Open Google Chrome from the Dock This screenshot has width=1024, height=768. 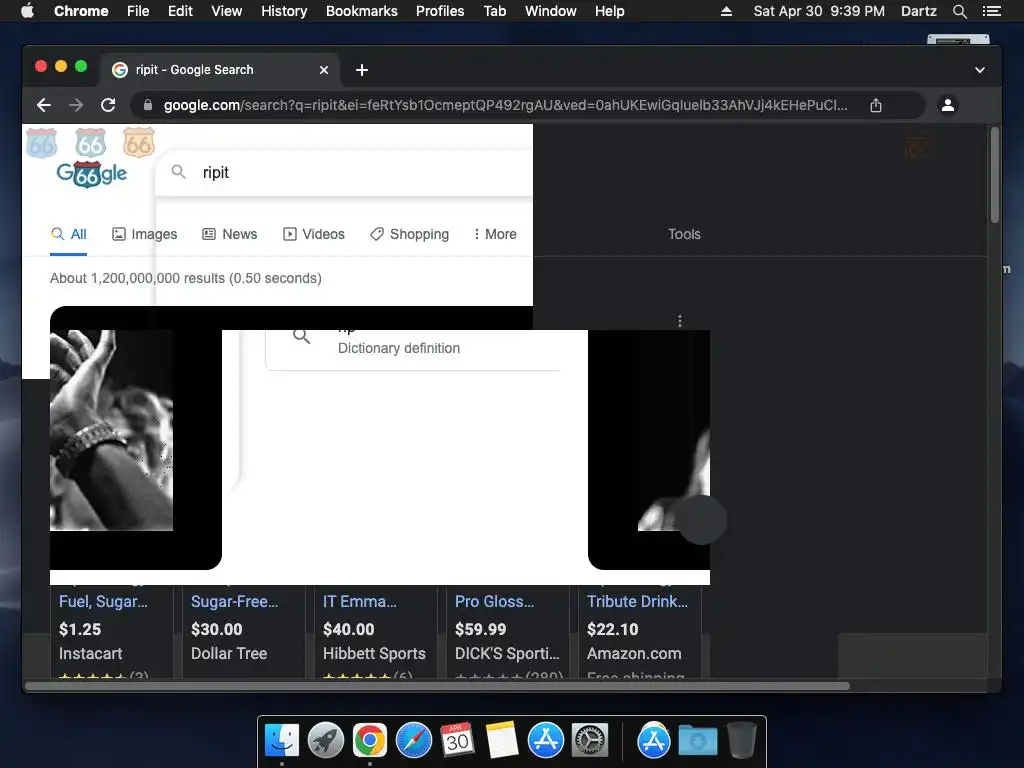coord(370,741)
